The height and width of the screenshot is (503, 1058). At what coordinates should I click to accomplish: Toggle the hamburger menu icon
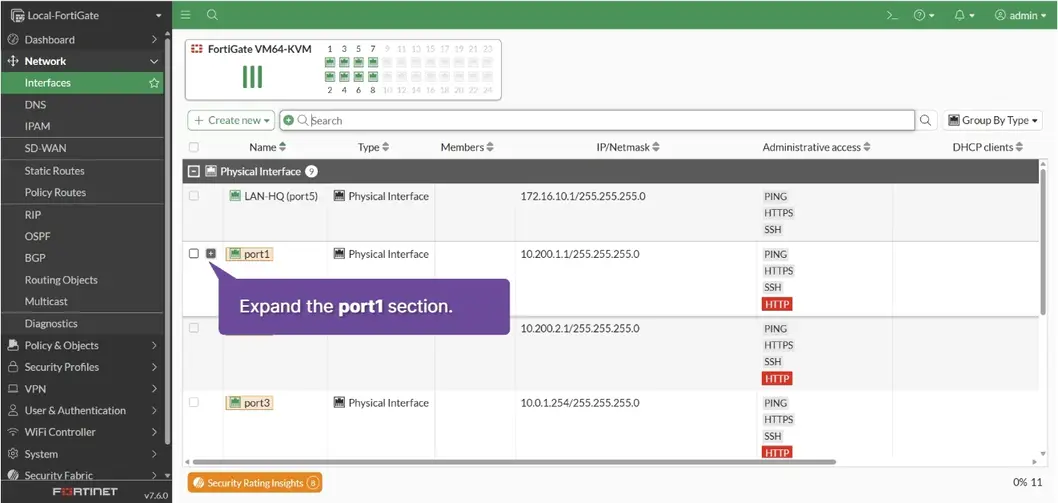point(186,15)
